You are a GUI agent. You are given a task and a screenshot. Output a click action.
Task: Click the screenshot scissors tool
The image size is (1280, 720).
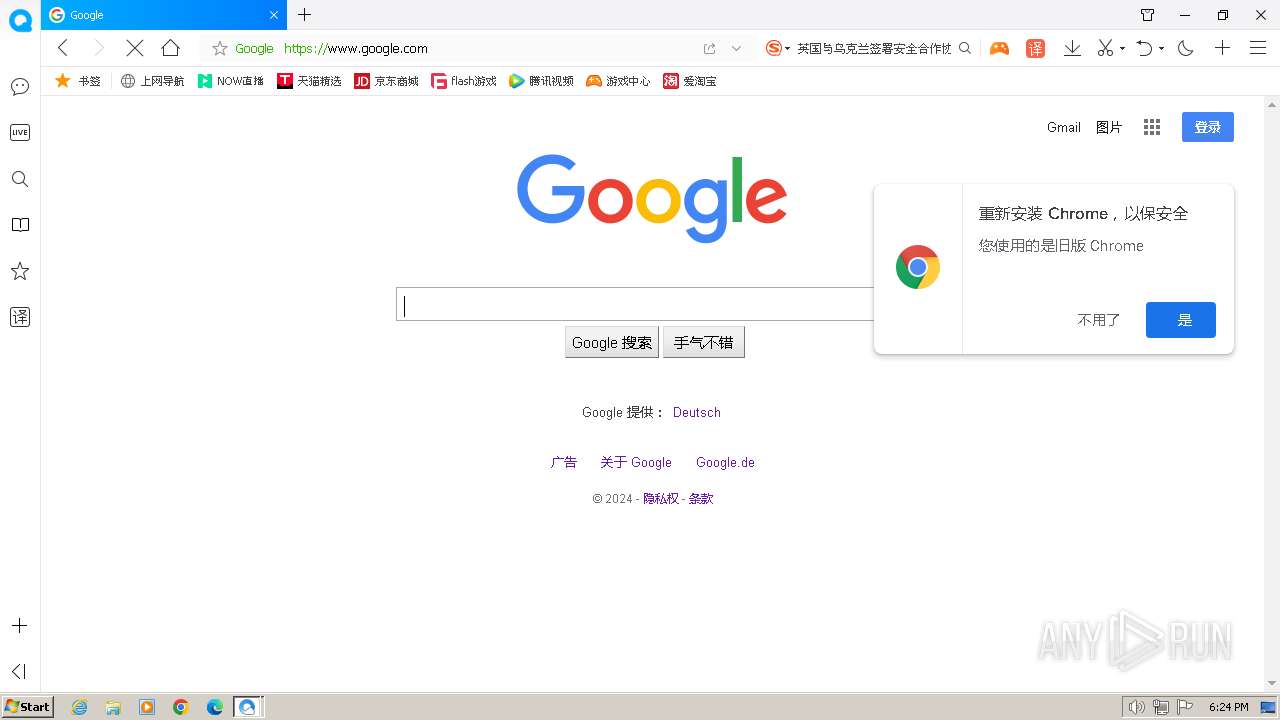(x=1105, y=48)
